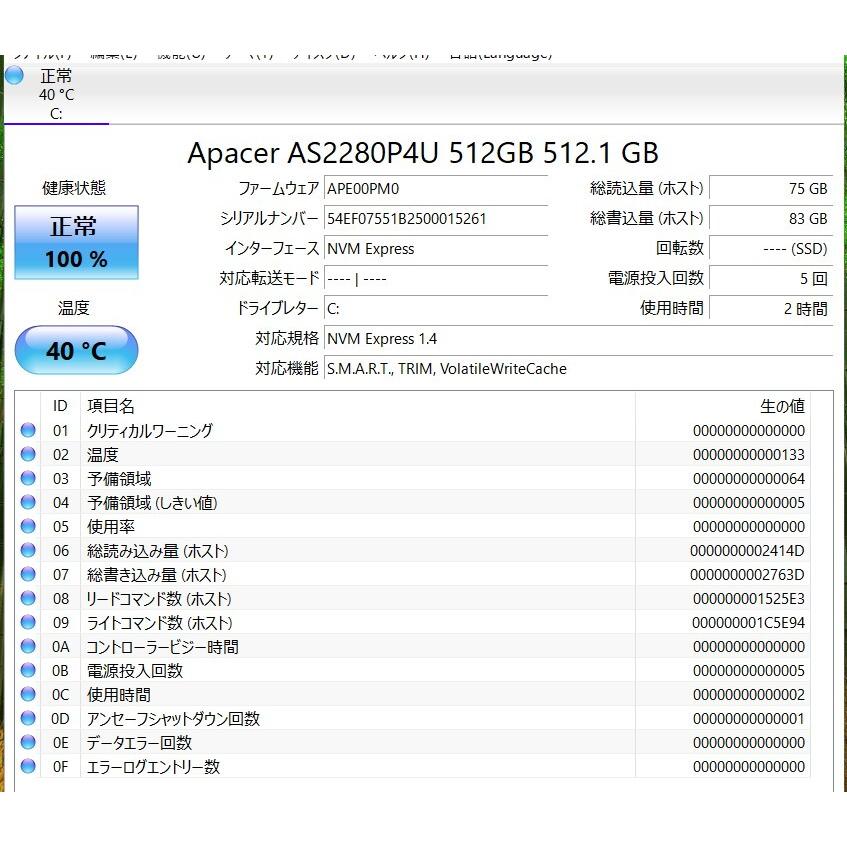Click the status circle for row 09 ライトコマンド数
Screen dimensions: 847x847
point(28,622)
